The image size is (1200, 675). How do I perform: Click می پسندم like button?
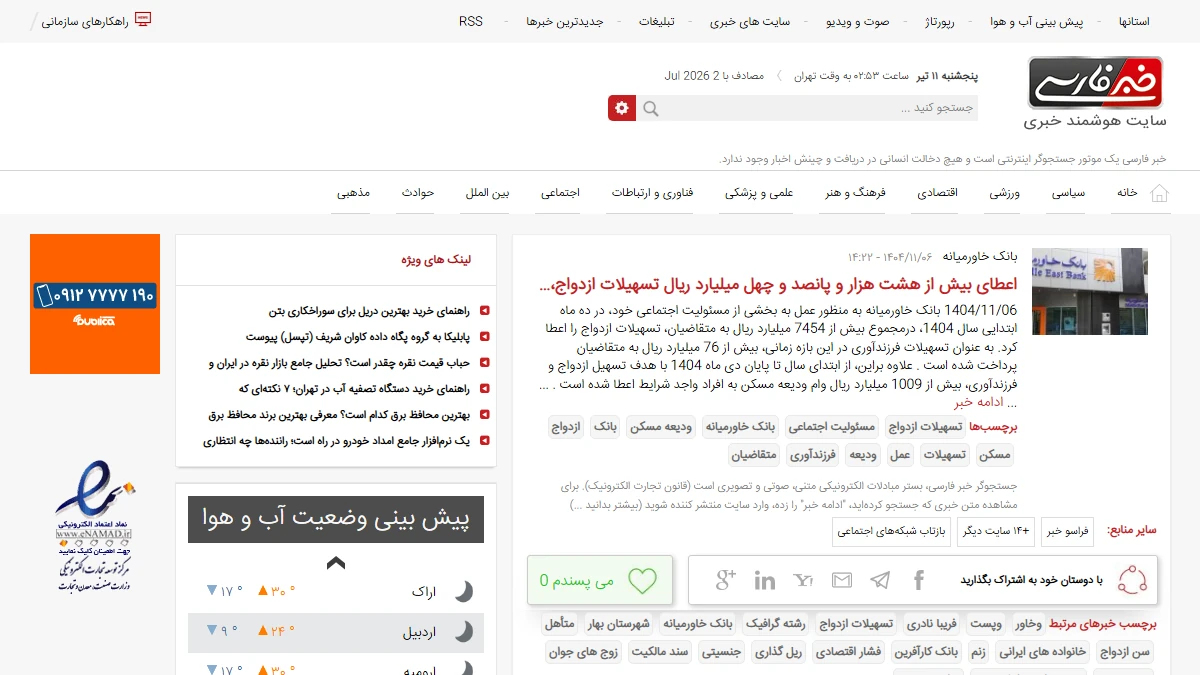point(599,580)
